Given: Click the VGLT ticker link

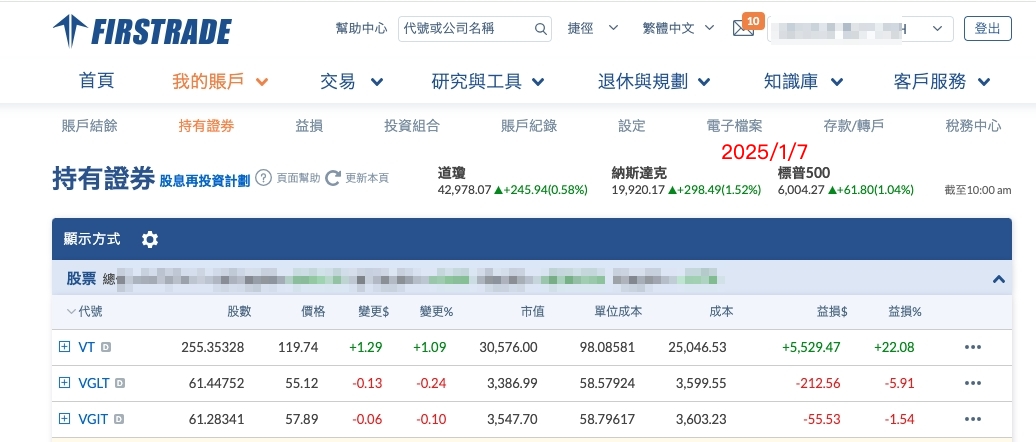Looking at the screenshot, I should coord(93,383).
